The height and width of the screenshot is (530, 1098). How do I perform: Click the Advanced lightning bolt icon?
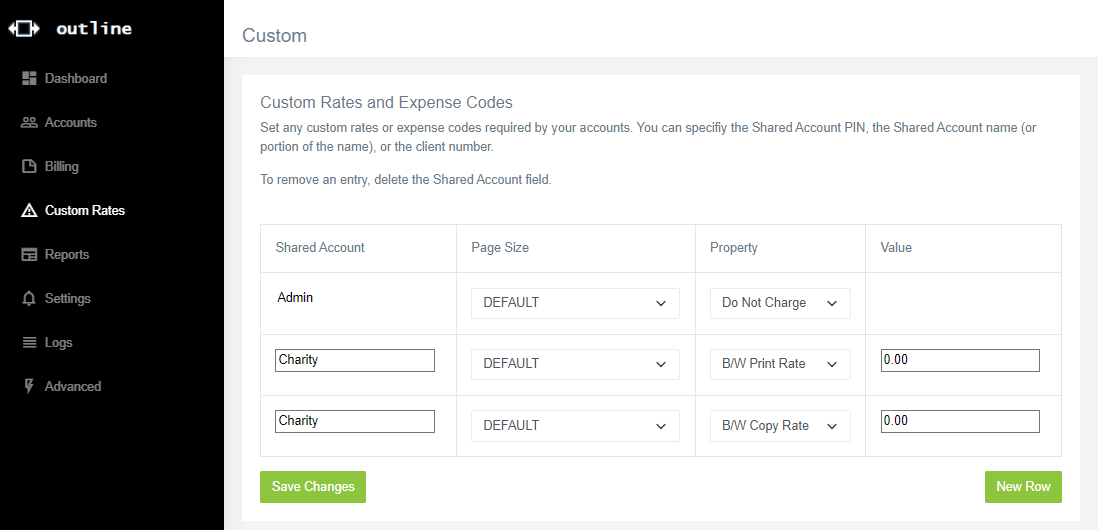pos(29,386)
